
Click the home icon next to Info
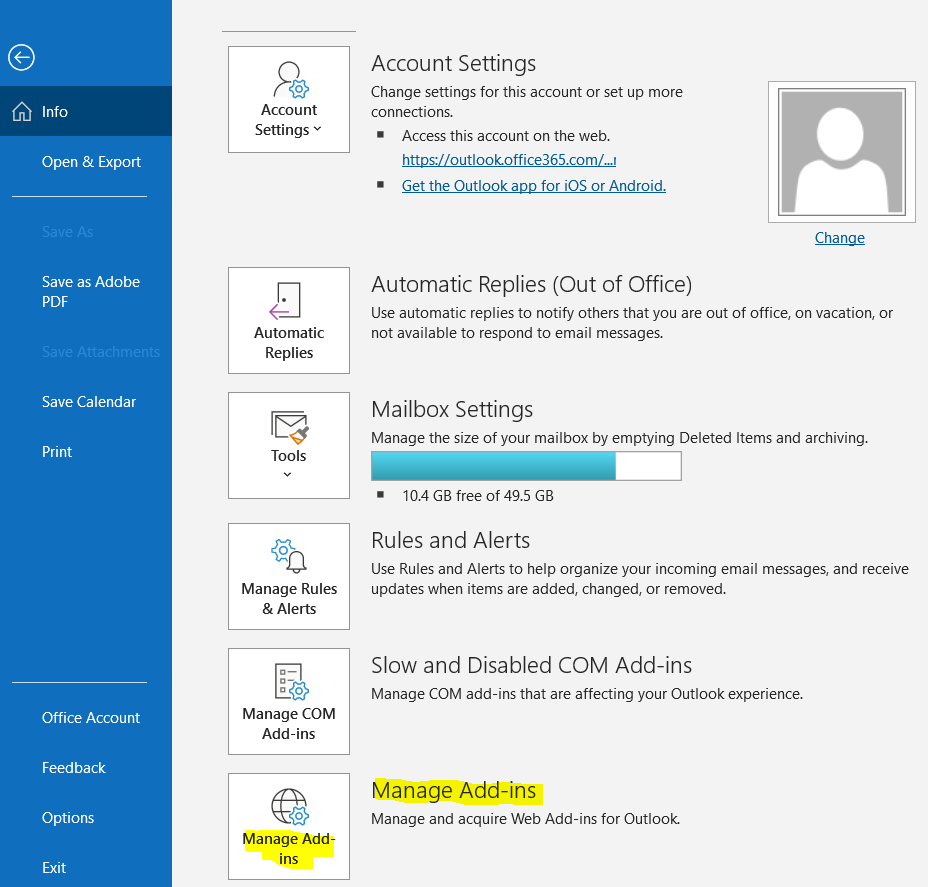pos(22,111)
